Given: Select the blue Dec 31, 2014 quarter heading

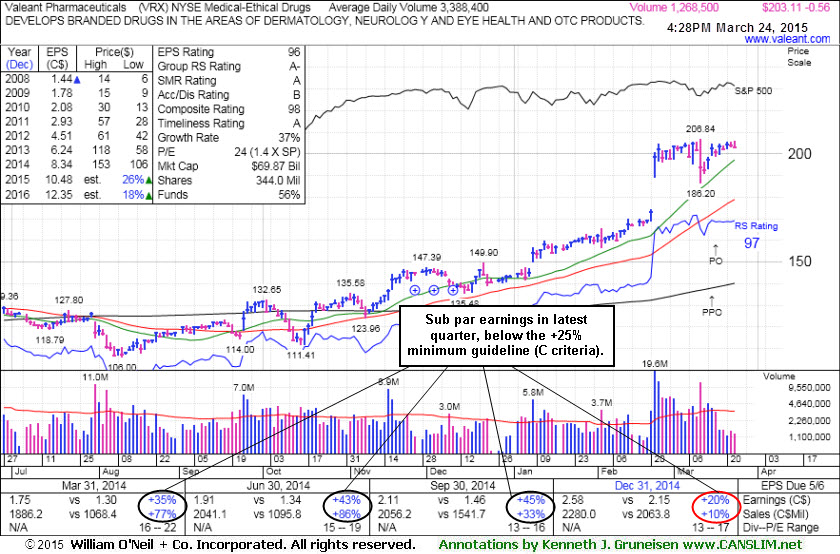Looking at the screenshot, I should coord(647,486).
